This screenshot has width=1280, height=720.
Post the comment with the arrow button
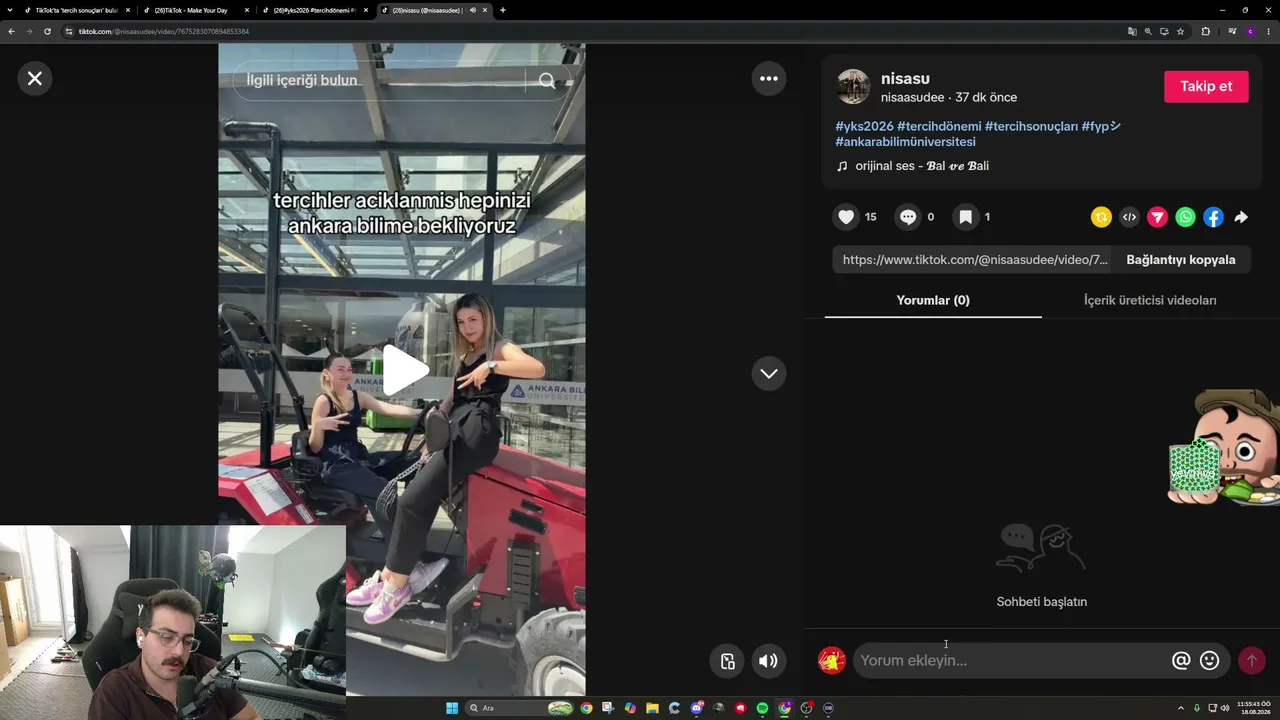pos(1251,660)
